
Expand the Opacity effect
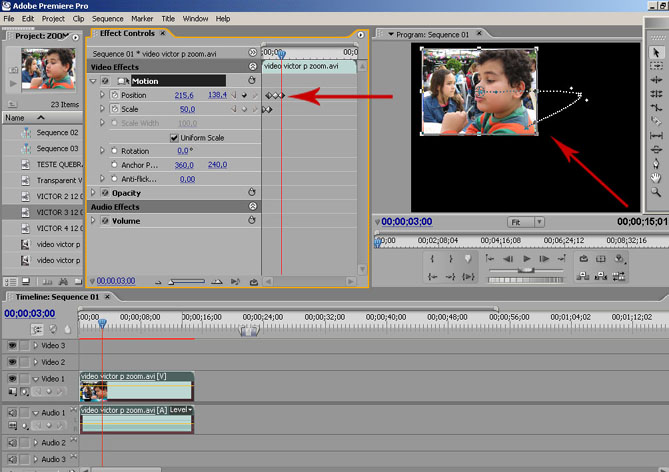pos(94,193)
